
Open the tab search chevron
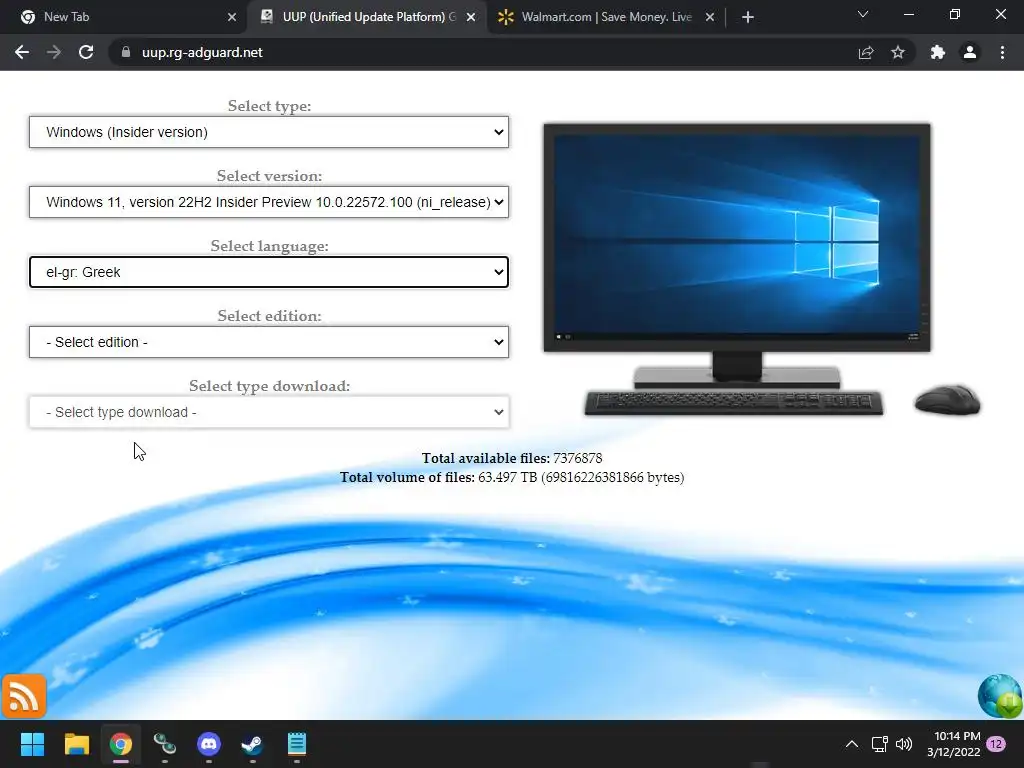(863, 14)
